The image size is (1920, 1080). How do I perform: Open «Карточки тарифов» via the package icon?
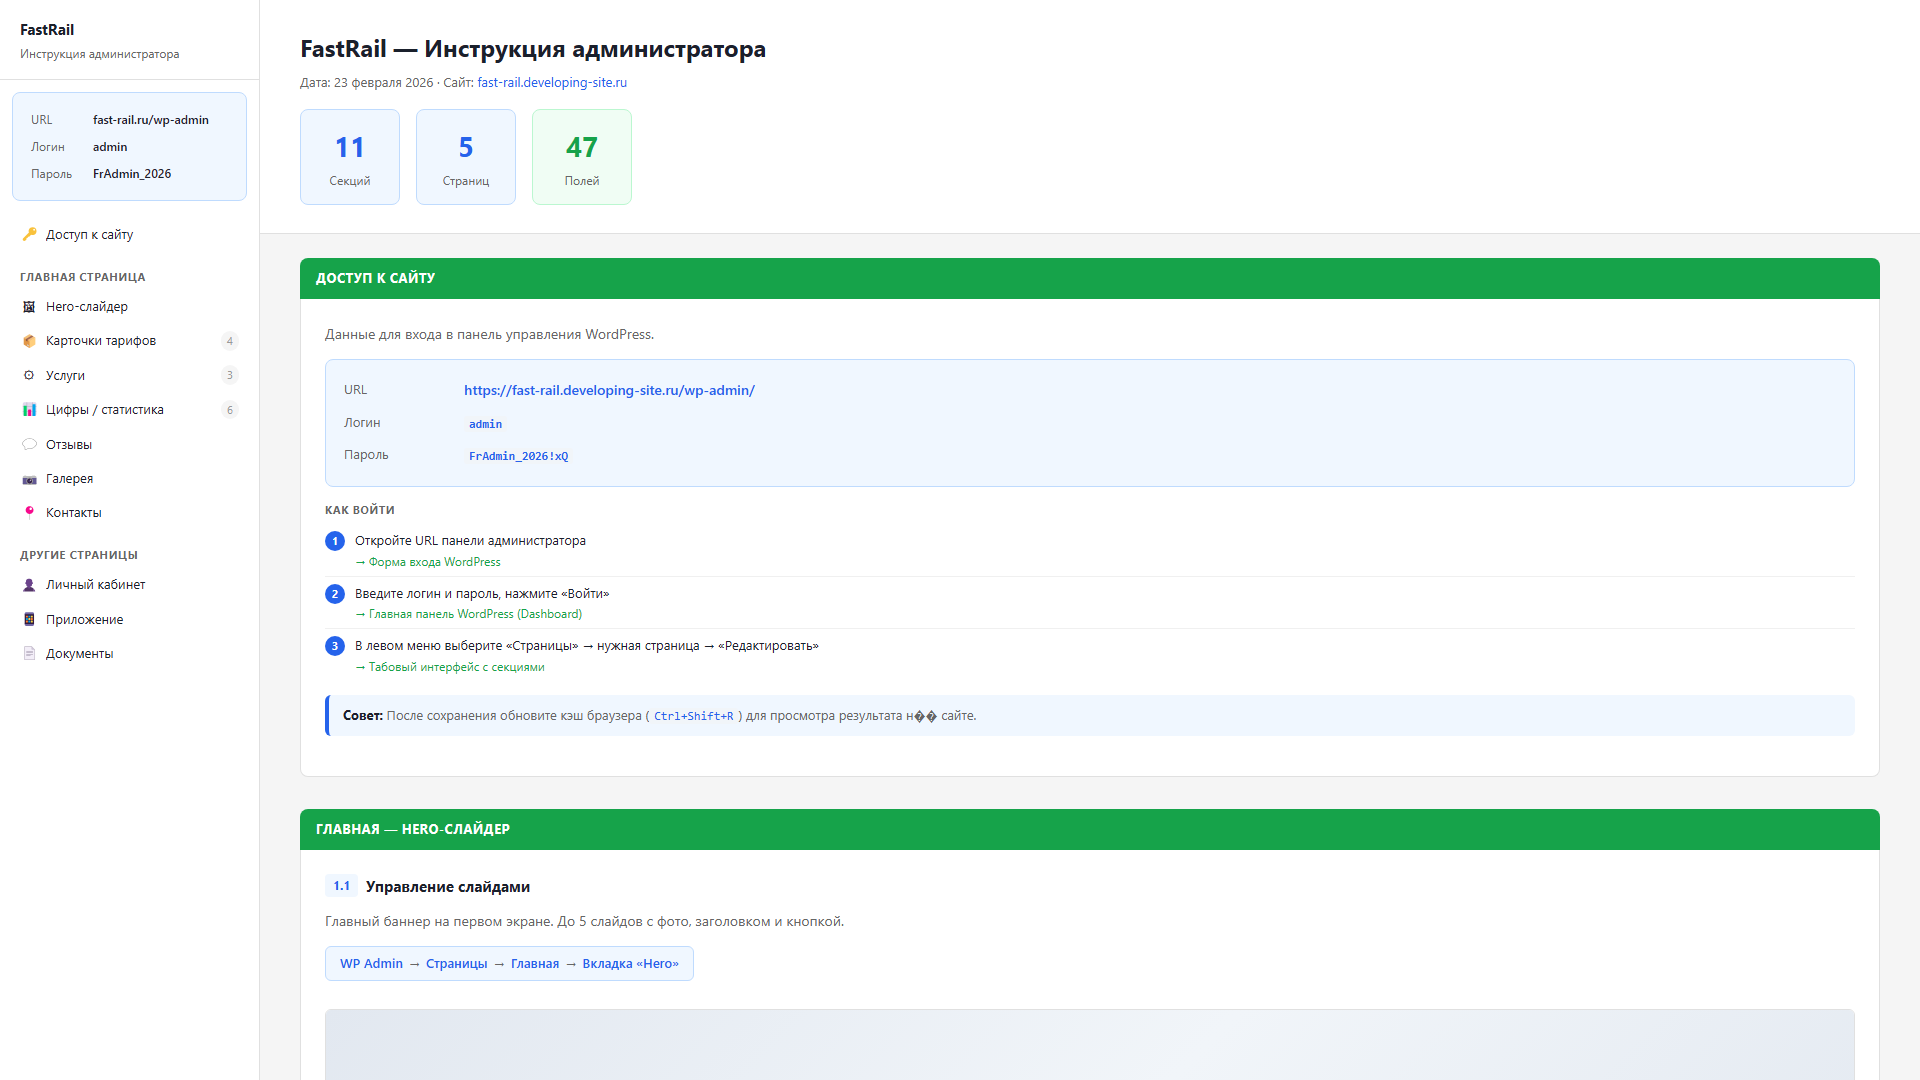[29, 341]
